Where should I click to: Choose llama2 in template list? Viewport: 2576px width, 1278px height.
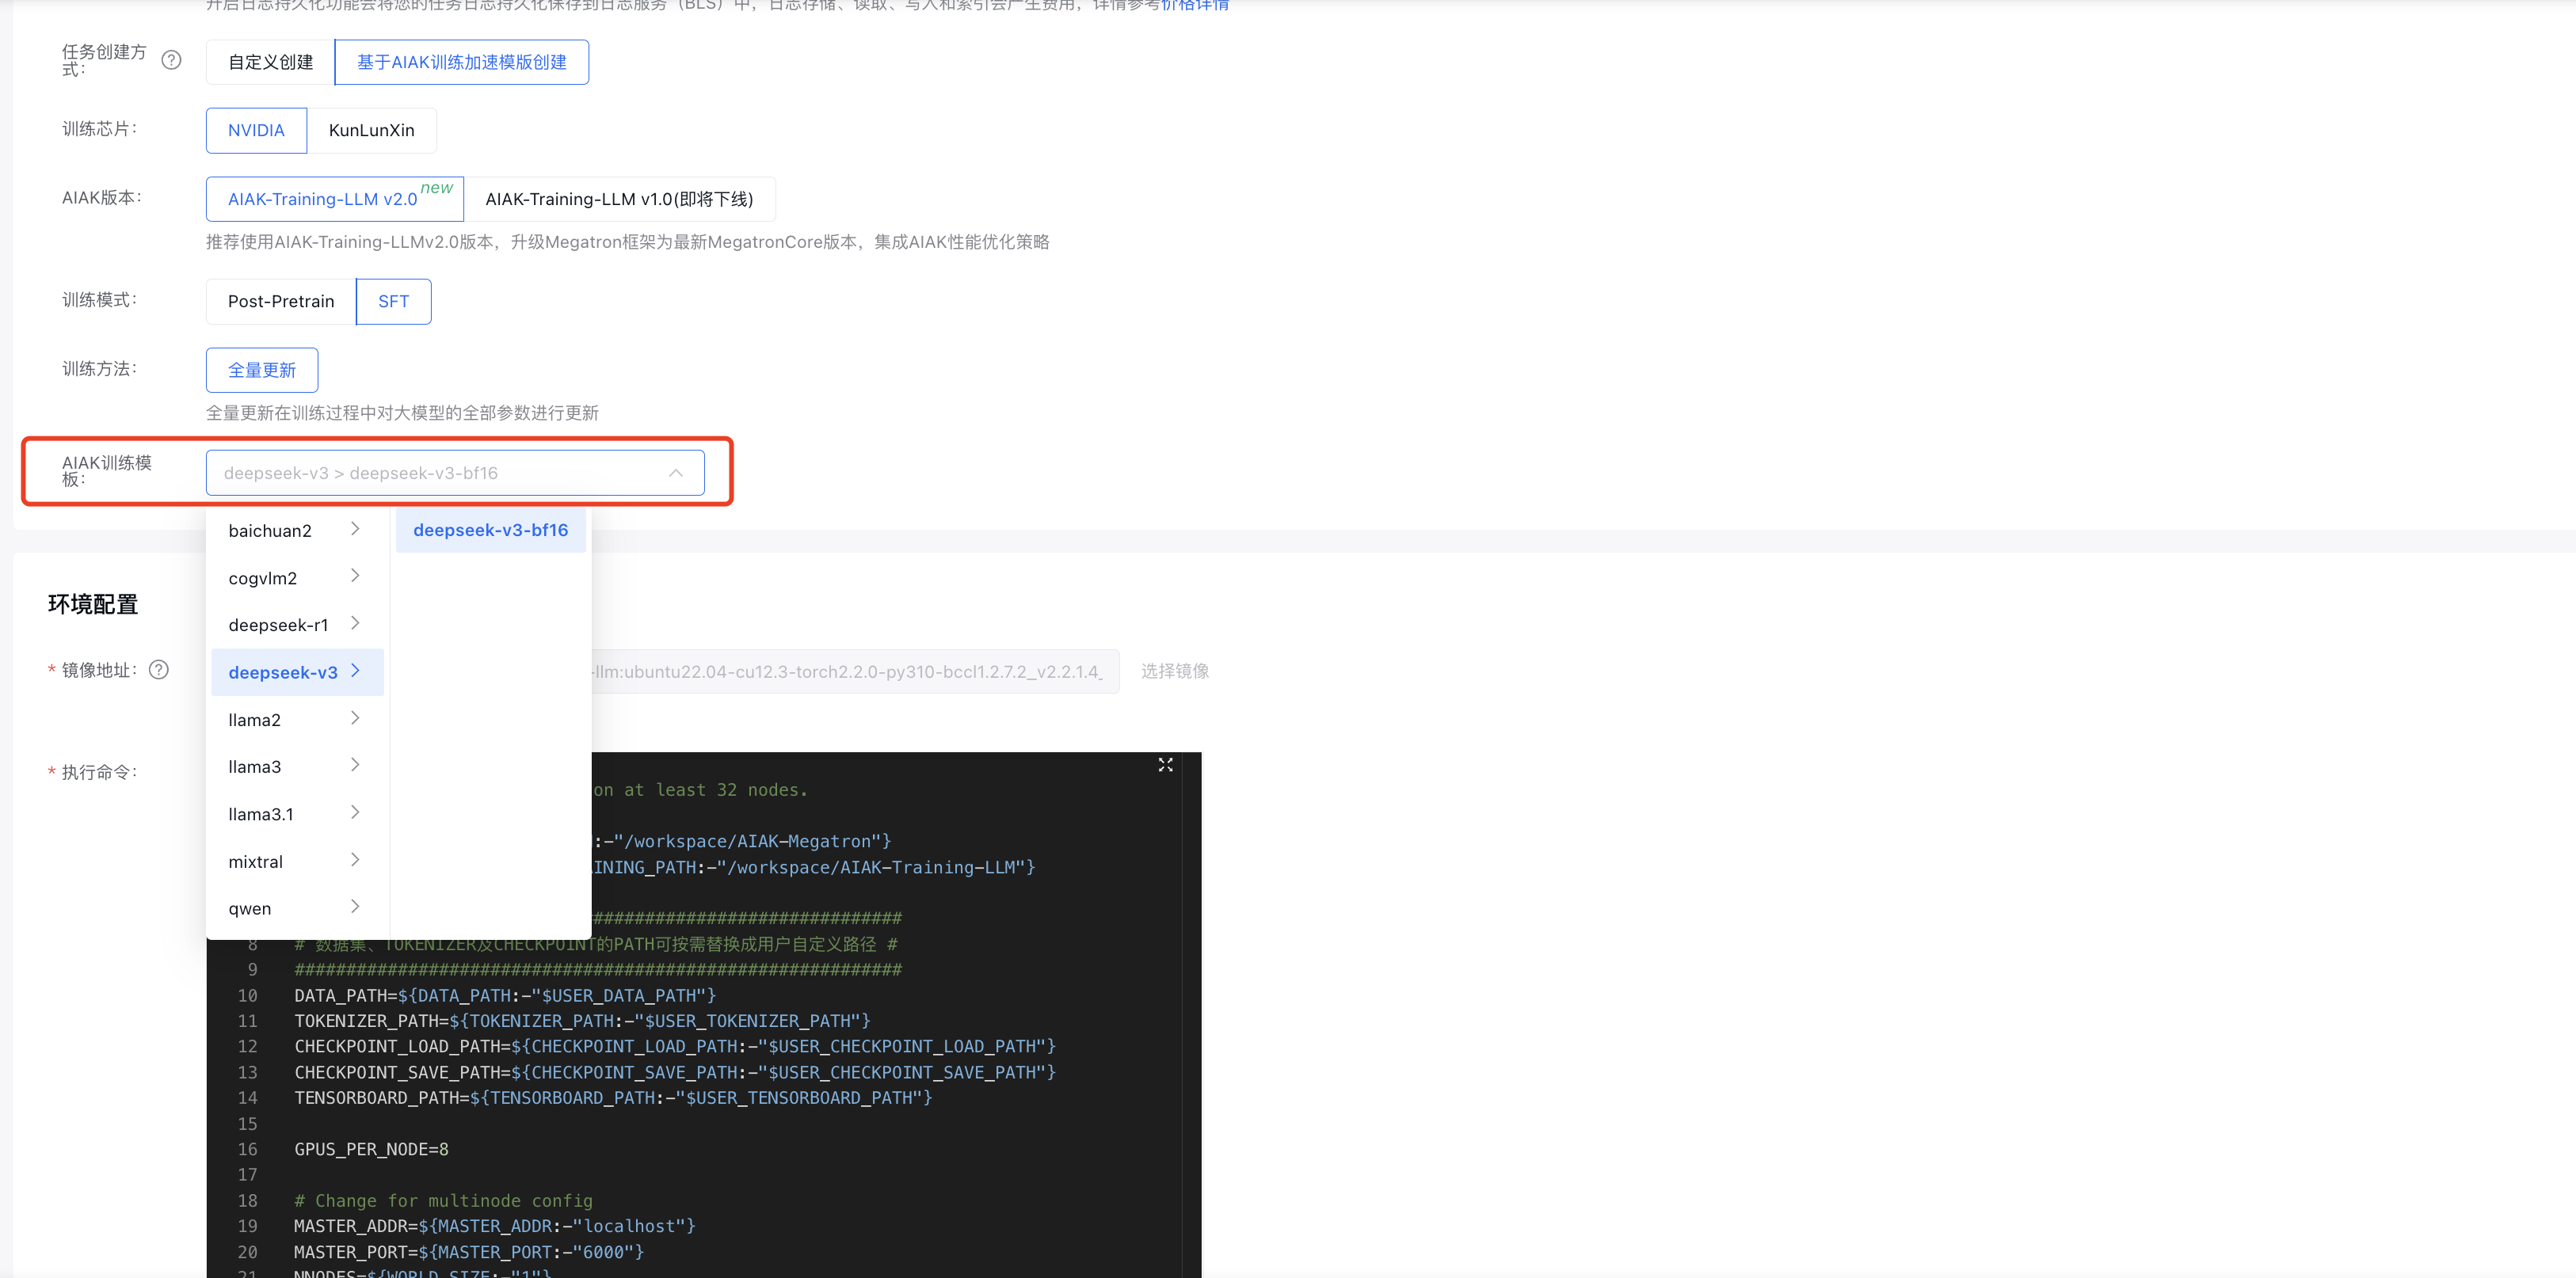297,720
